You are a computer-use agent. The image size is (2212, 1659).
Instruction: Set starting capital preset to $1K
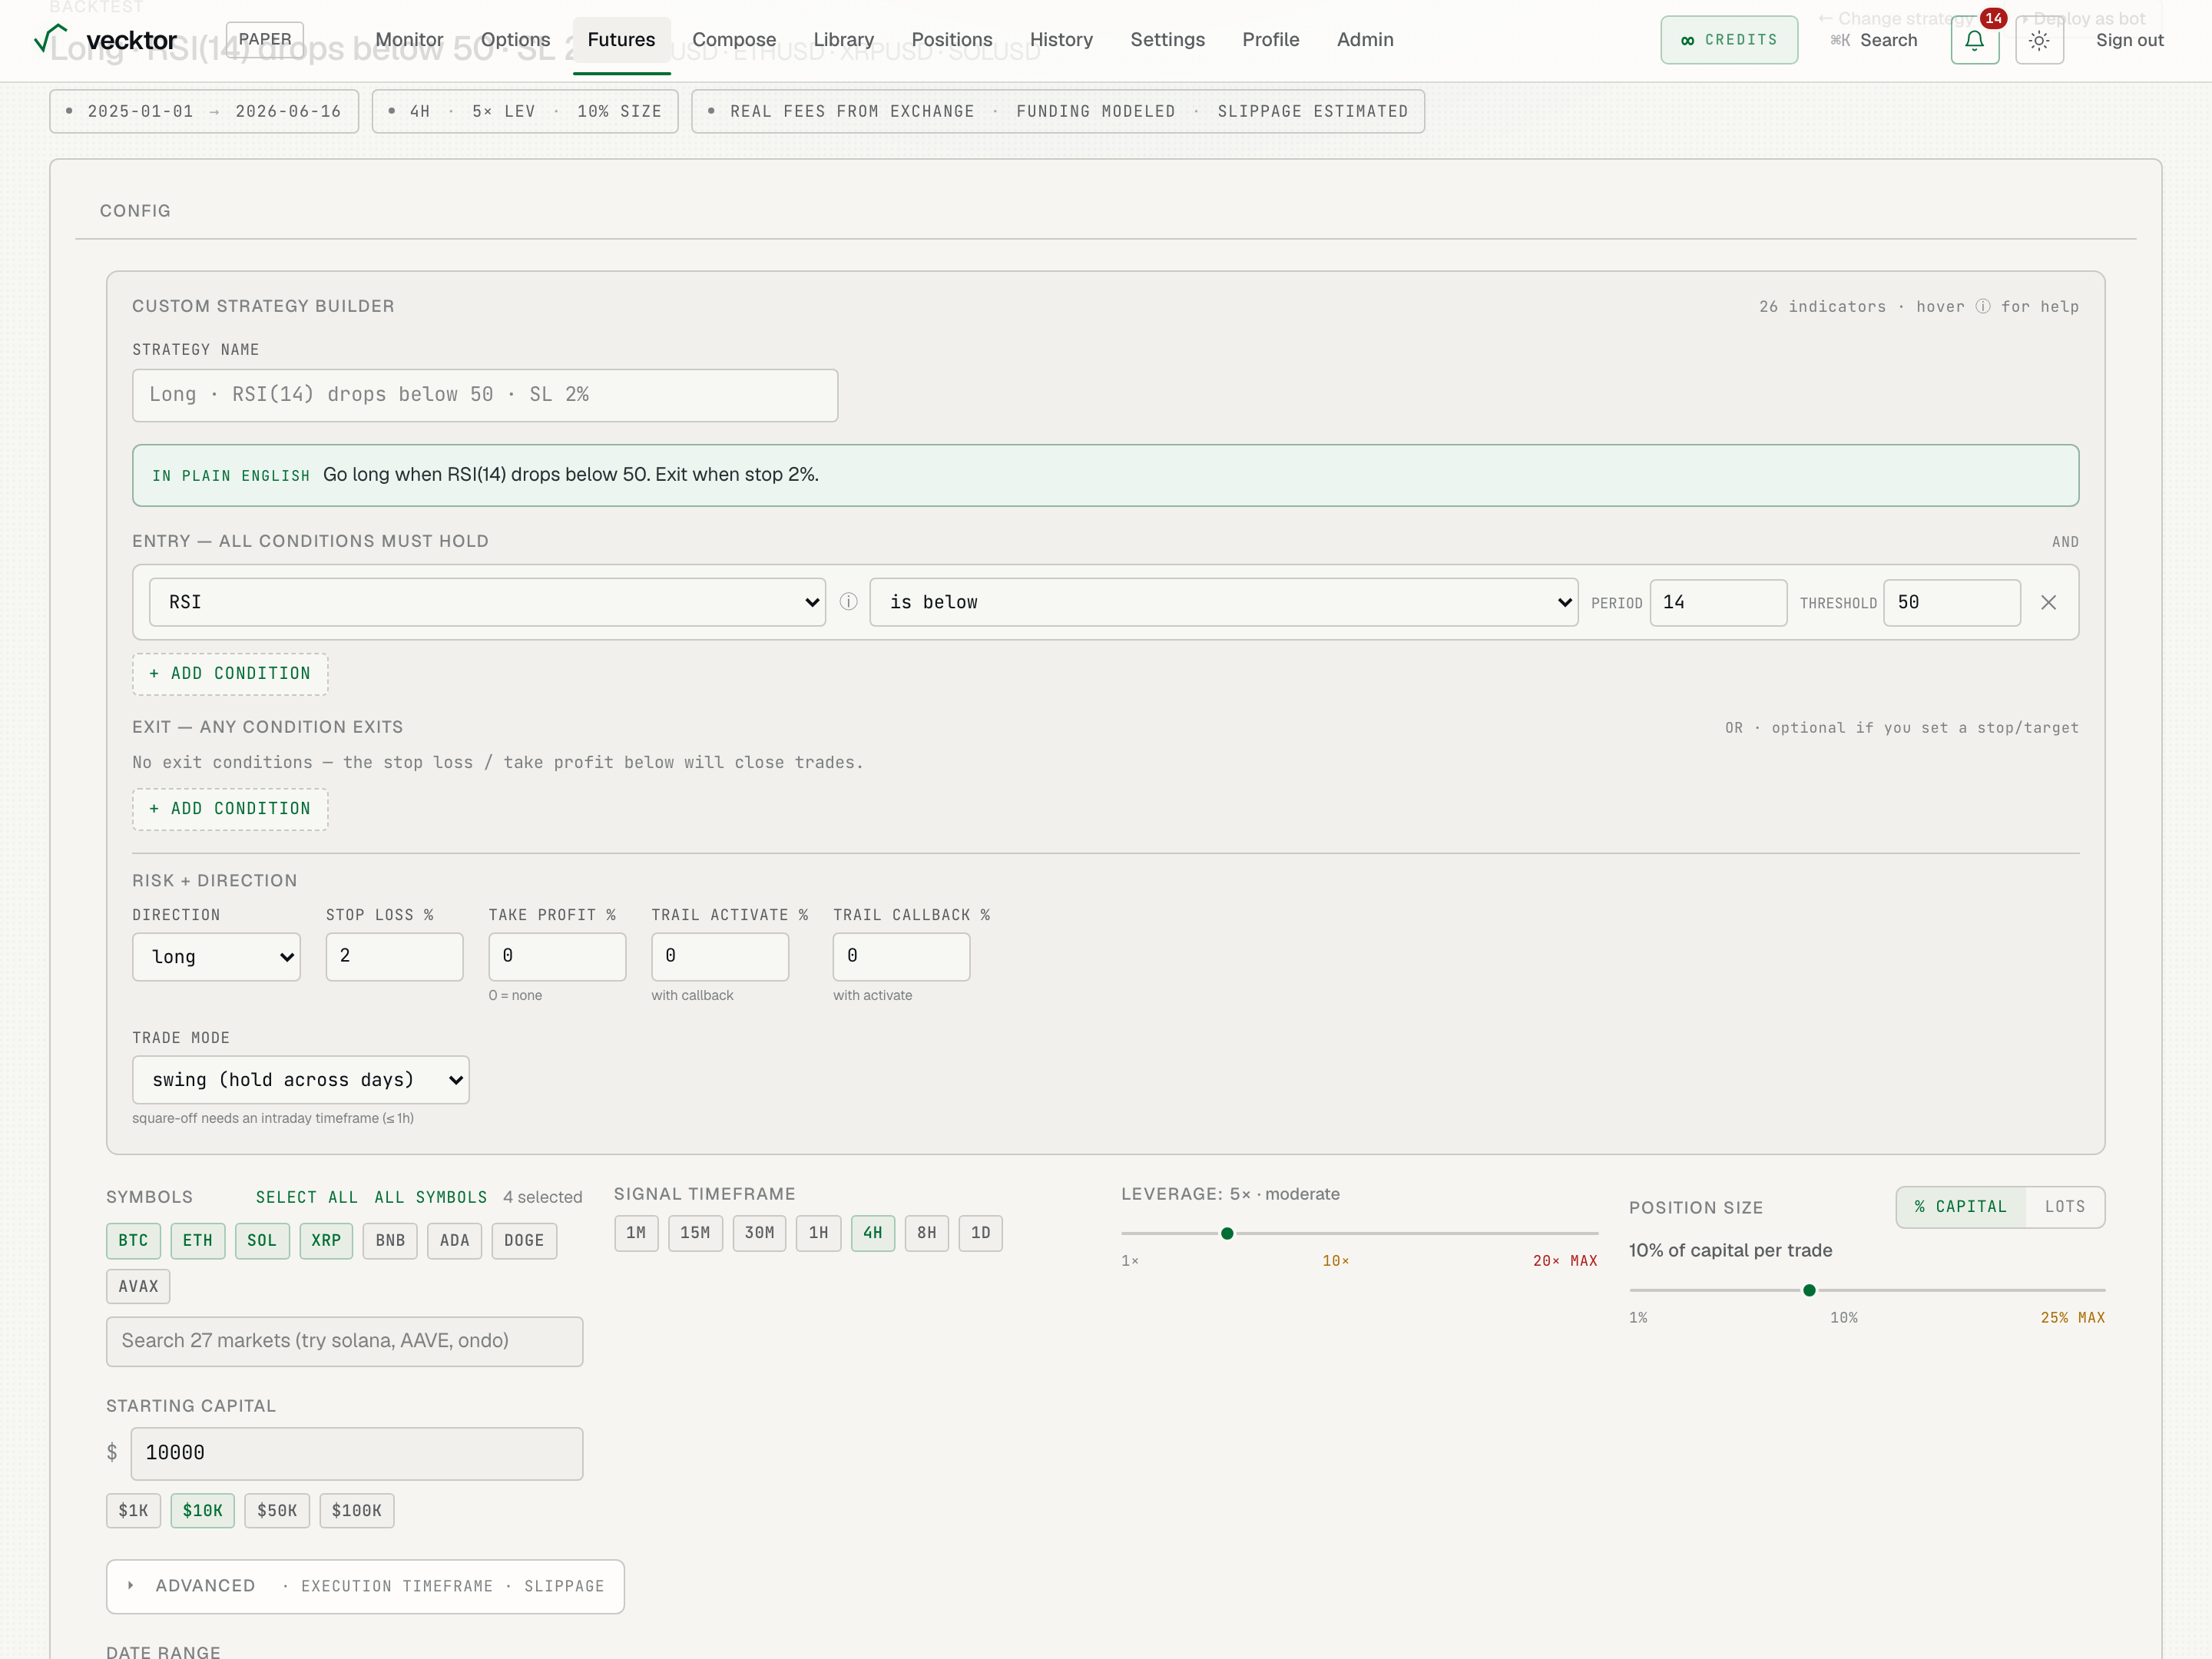[x=133, y=1511]
